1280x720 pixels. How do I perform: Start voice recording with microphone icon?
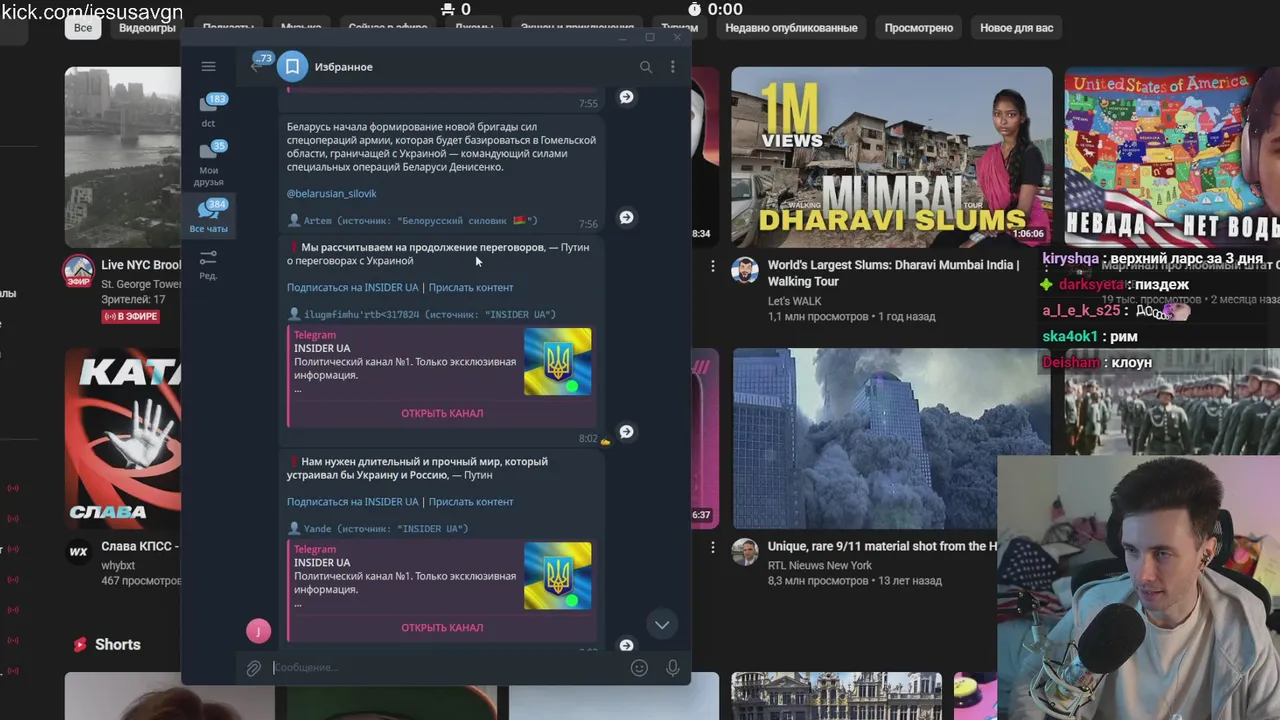tap(672, 668)
